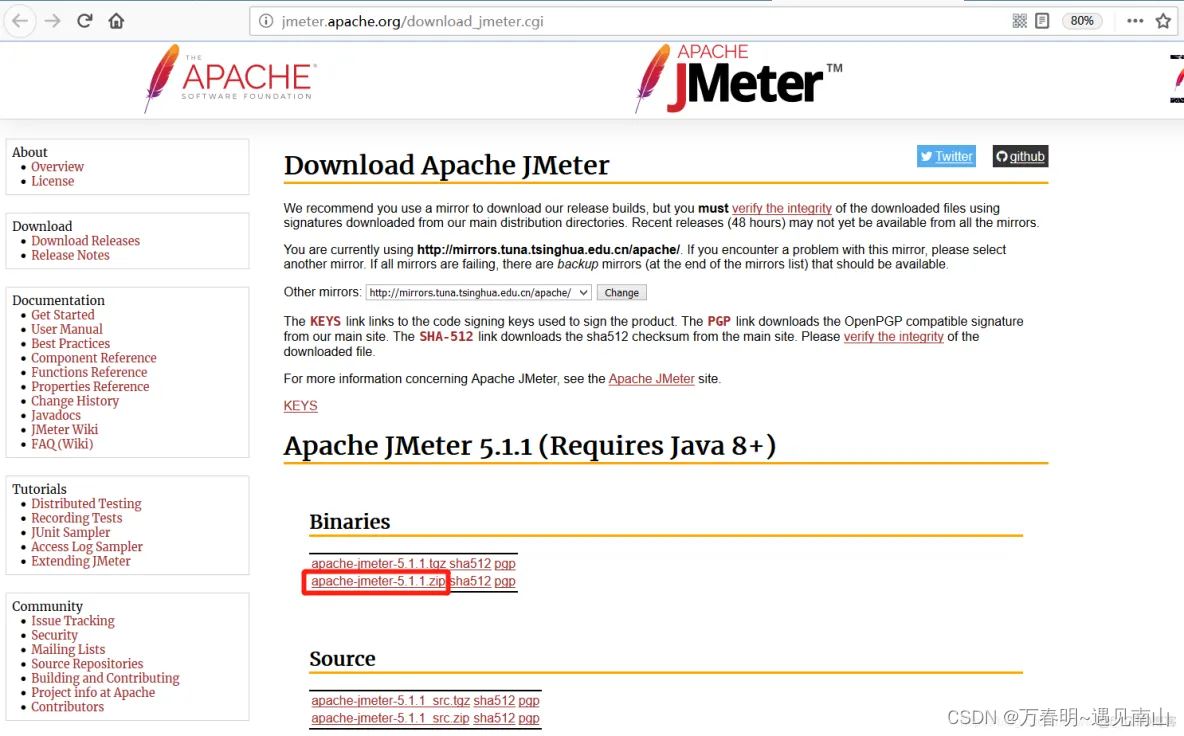Open sha512 for binary zip

[x=470, y=582]
